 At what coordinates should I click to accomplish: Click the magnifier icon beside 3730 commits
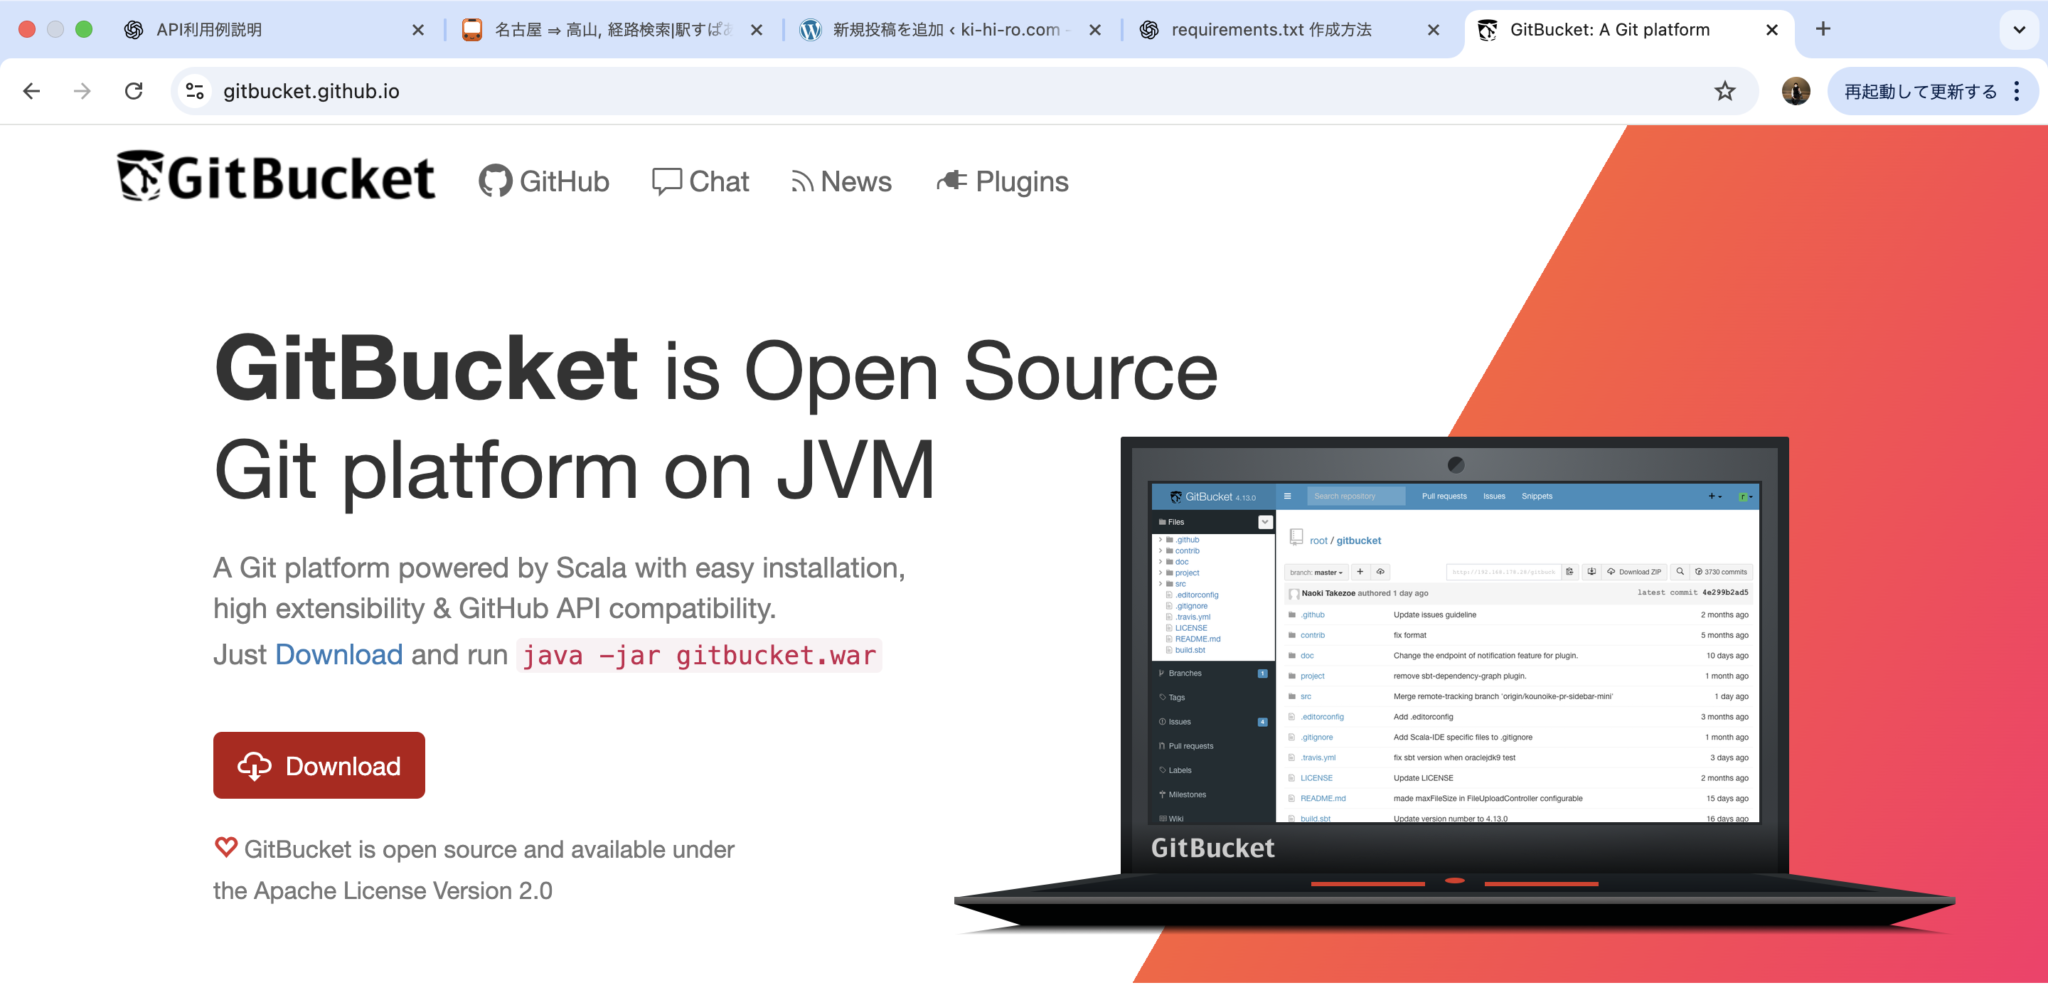click(1679, 572)
